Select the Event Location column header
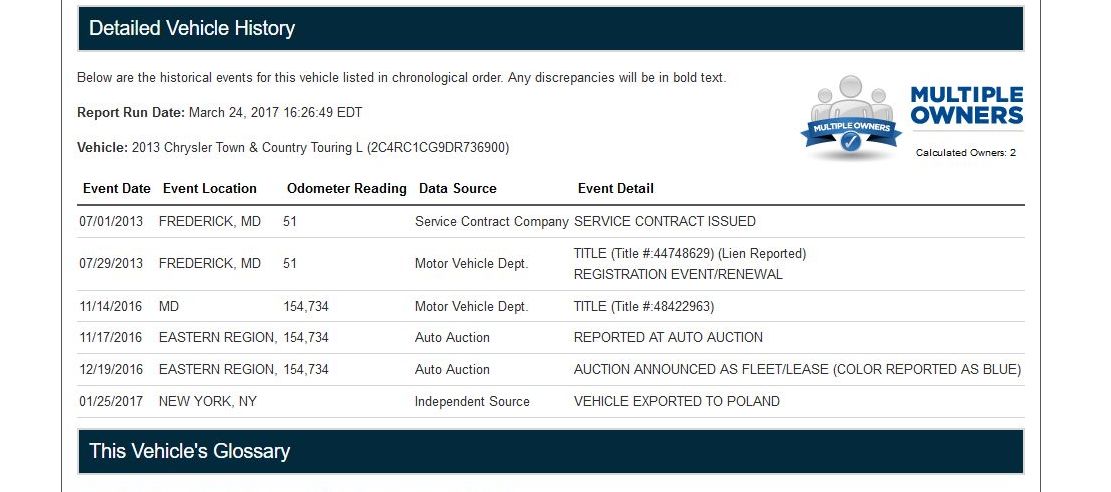This screenshot has height=492, width=1111. [x=210, y=189]
